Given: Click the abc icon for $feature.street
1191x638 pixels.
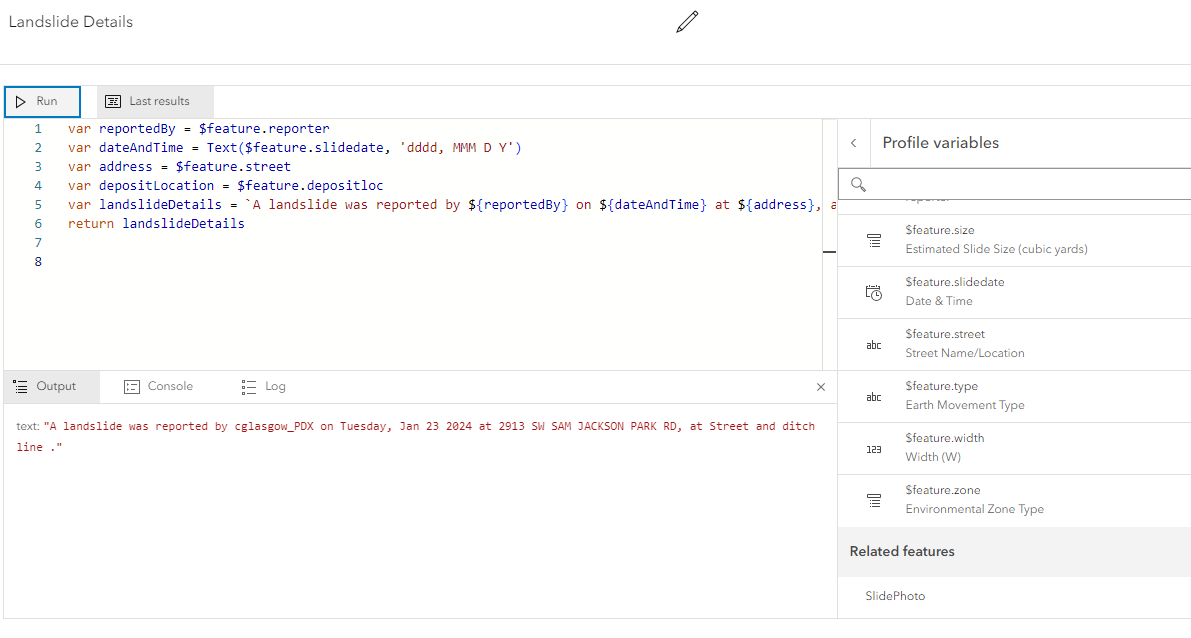Looking at the screenshot, I should 873,343.
